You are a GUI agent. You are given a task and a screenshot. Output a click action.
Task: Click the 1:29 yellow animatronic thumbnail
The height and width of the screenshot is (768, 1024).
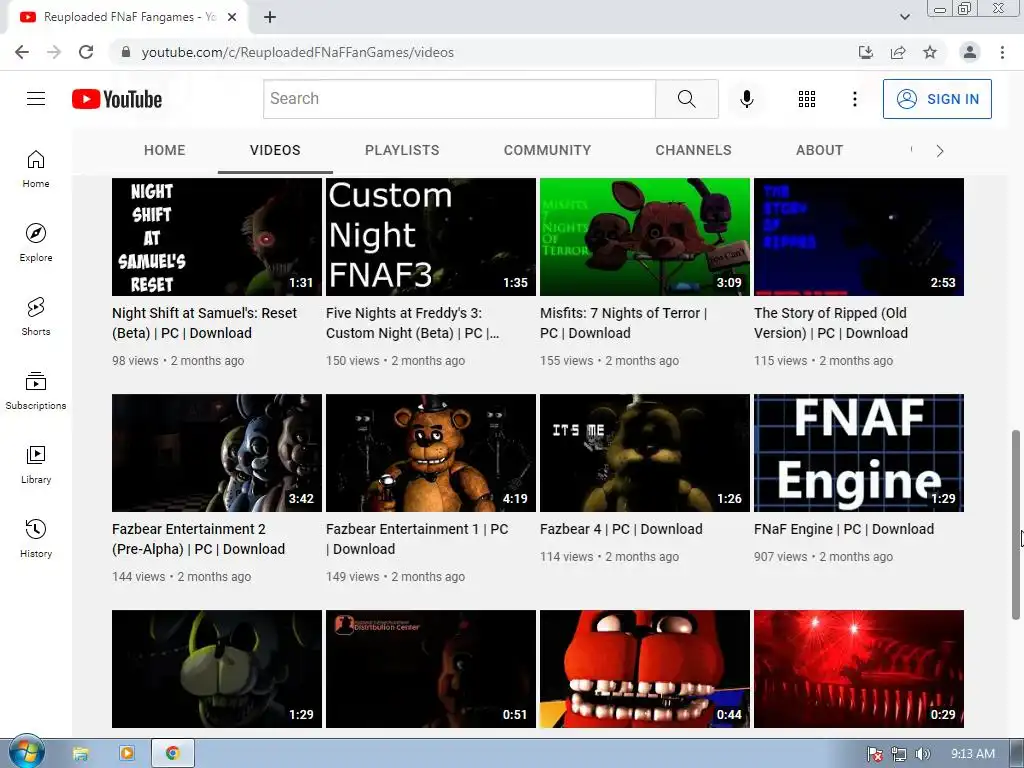[217, 669]
